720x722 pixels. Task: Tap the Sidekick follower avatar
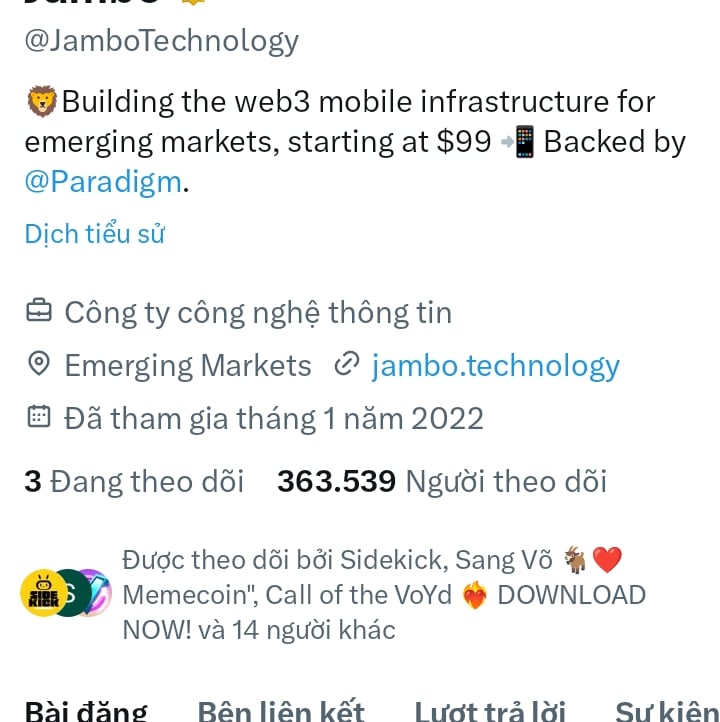click(43, 593)
